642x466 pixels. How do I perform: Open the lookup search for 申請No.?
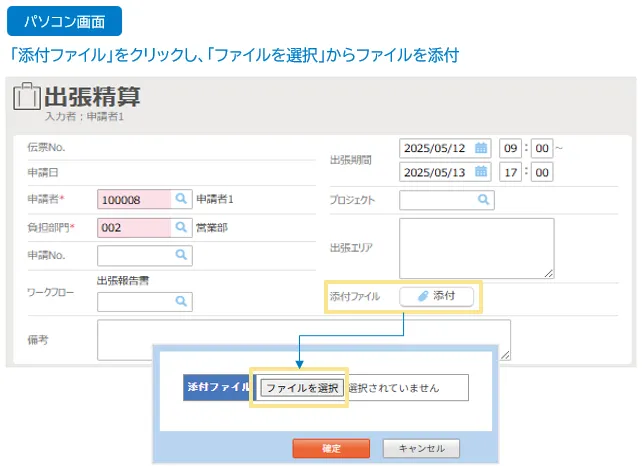[181, 256]
